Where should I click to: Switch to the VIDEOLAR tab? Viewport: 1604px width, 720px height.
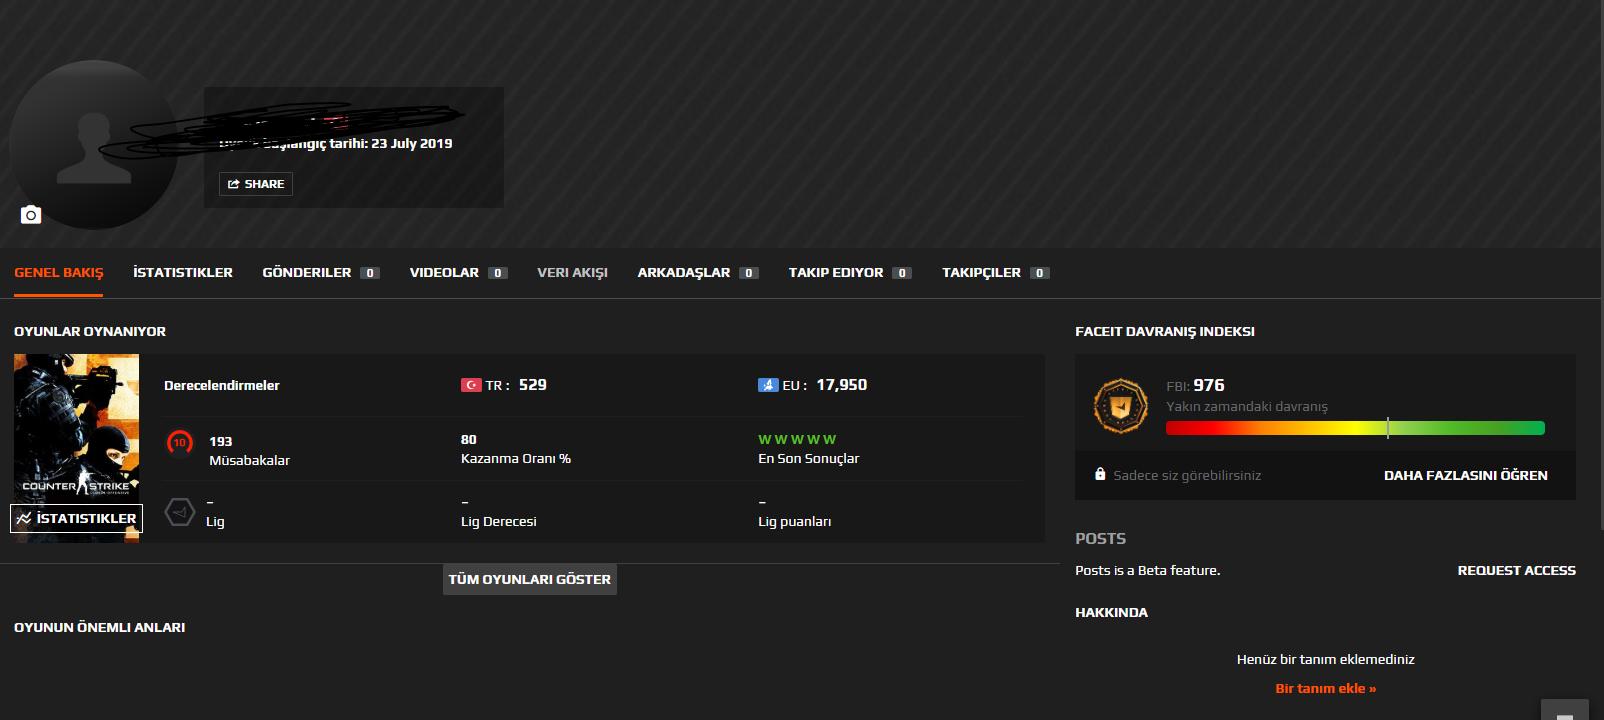point(458,272)
